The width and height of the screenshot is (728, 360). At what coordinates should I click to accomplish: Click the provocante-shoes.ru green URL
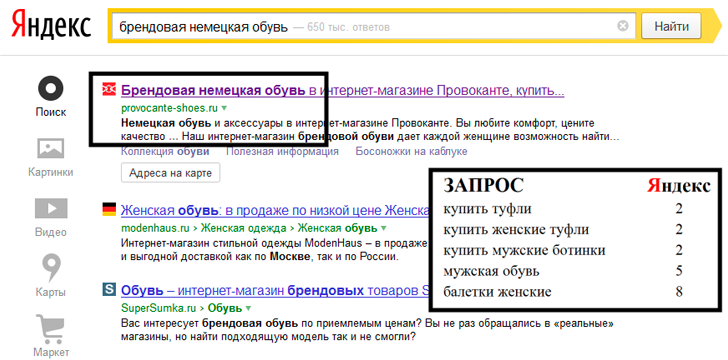pyautogui.click(x=169, y=108)
